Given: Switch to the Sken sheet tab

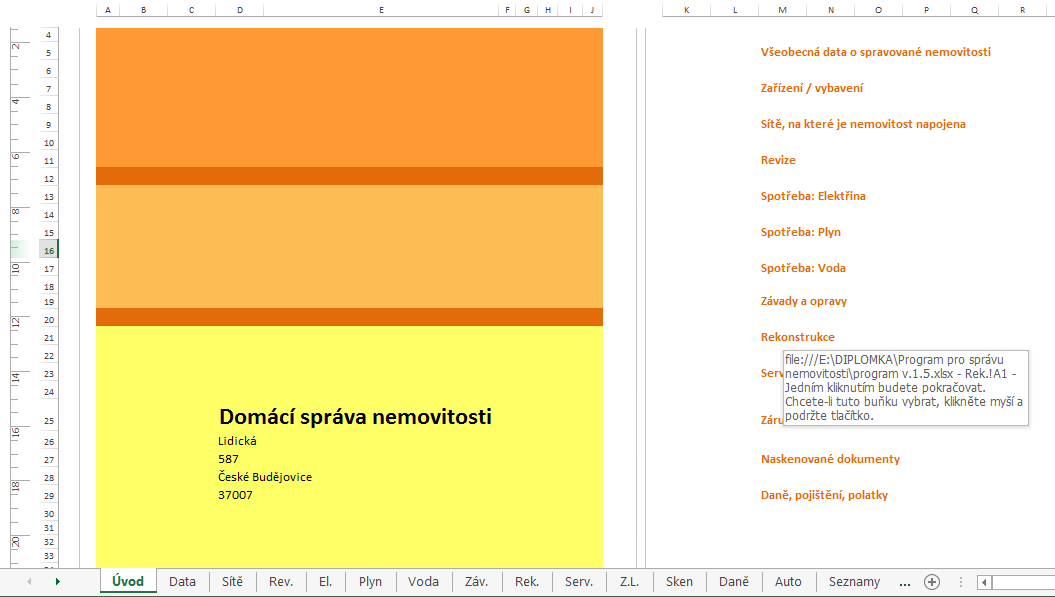Looking at the screenshot, I should coord(679,582).
